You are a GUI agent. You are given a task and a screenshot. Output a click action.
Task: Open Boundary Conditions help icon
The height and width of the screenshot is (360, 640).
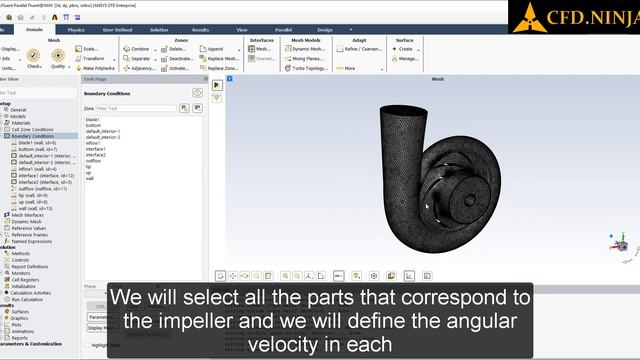(197, 93)
